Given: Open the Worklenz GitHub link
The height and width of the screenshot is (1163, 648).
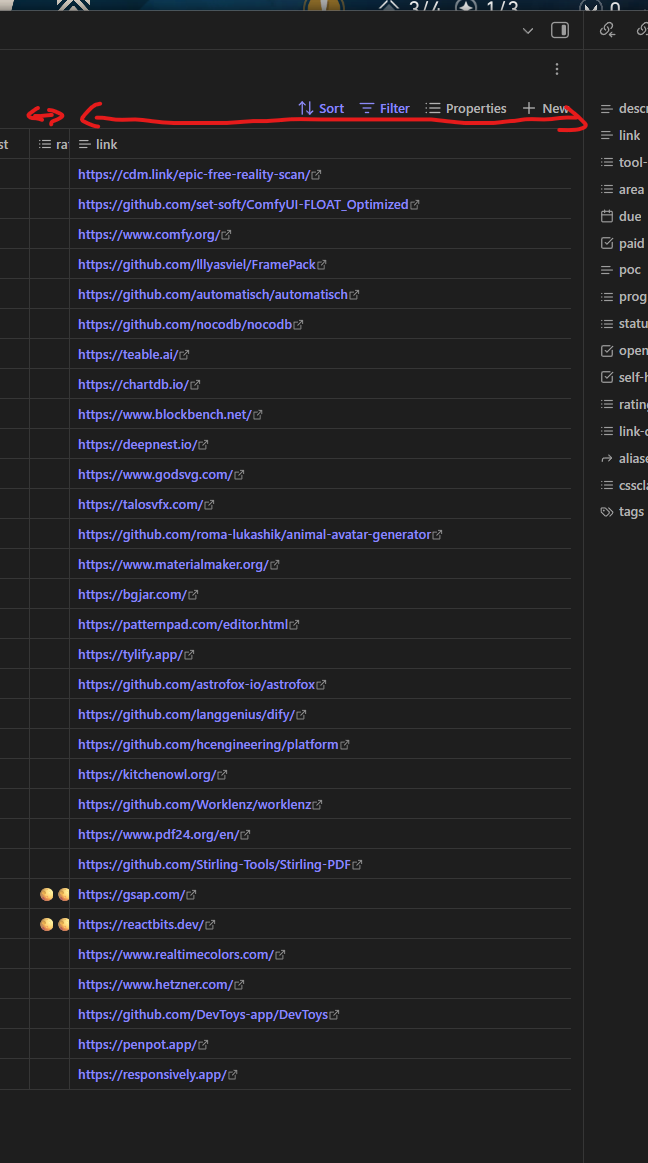Looking at the screenshot, I should (x=194, y=804).
